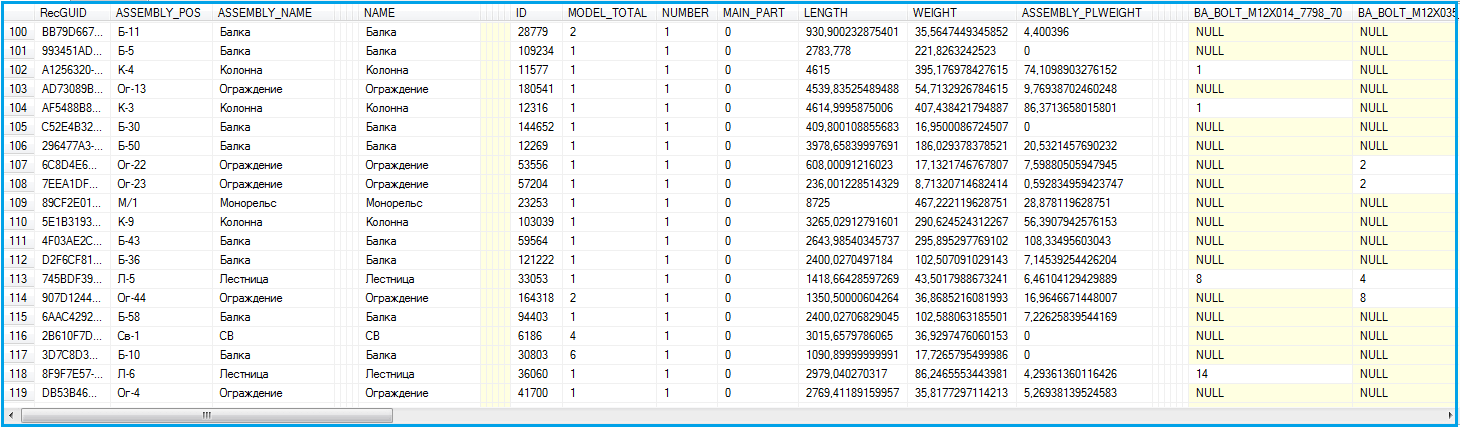Click the RecGUID column header

[59, 13]
